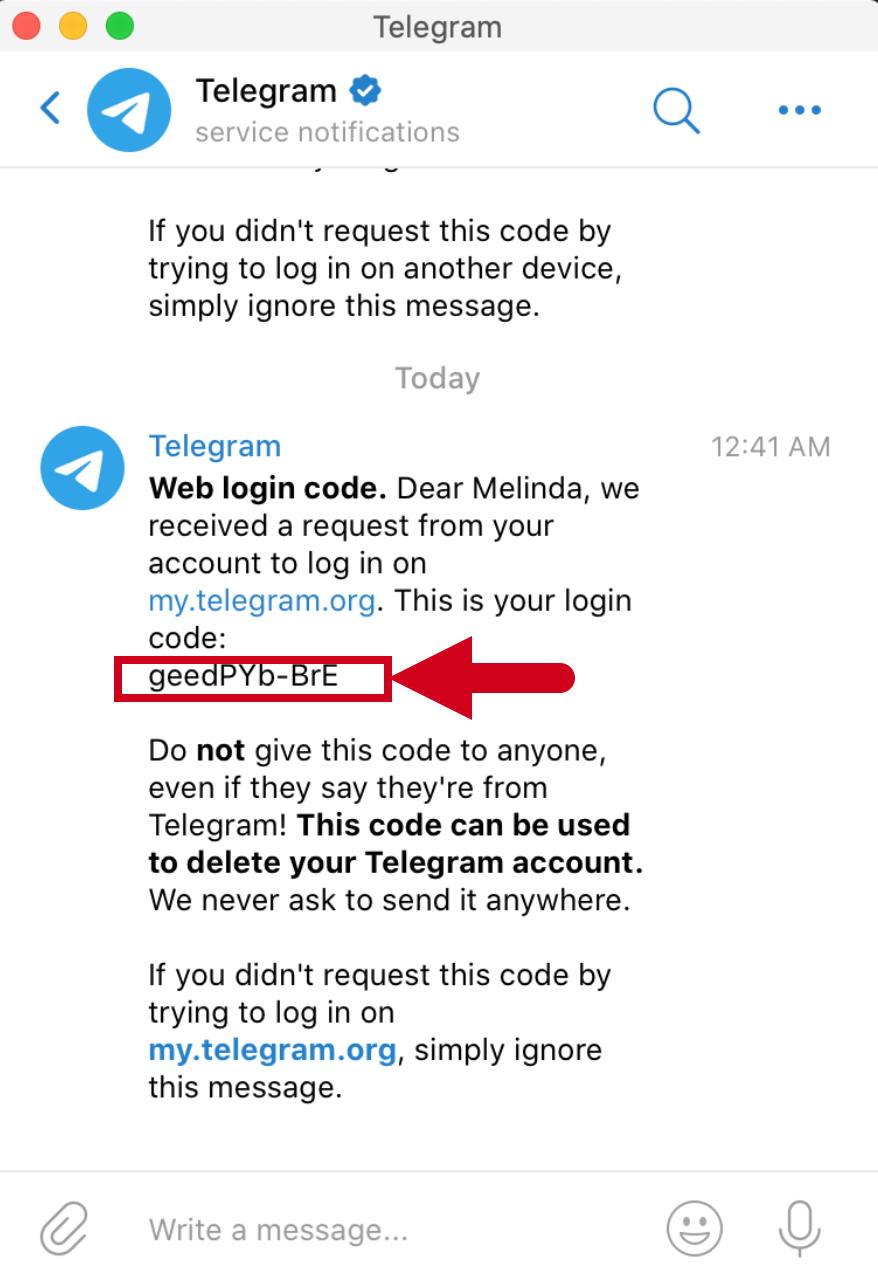Open the my.telegram.org link before login code
Image resolution: width=878 pixels, height=1280 pixels.
pos(262,601)
